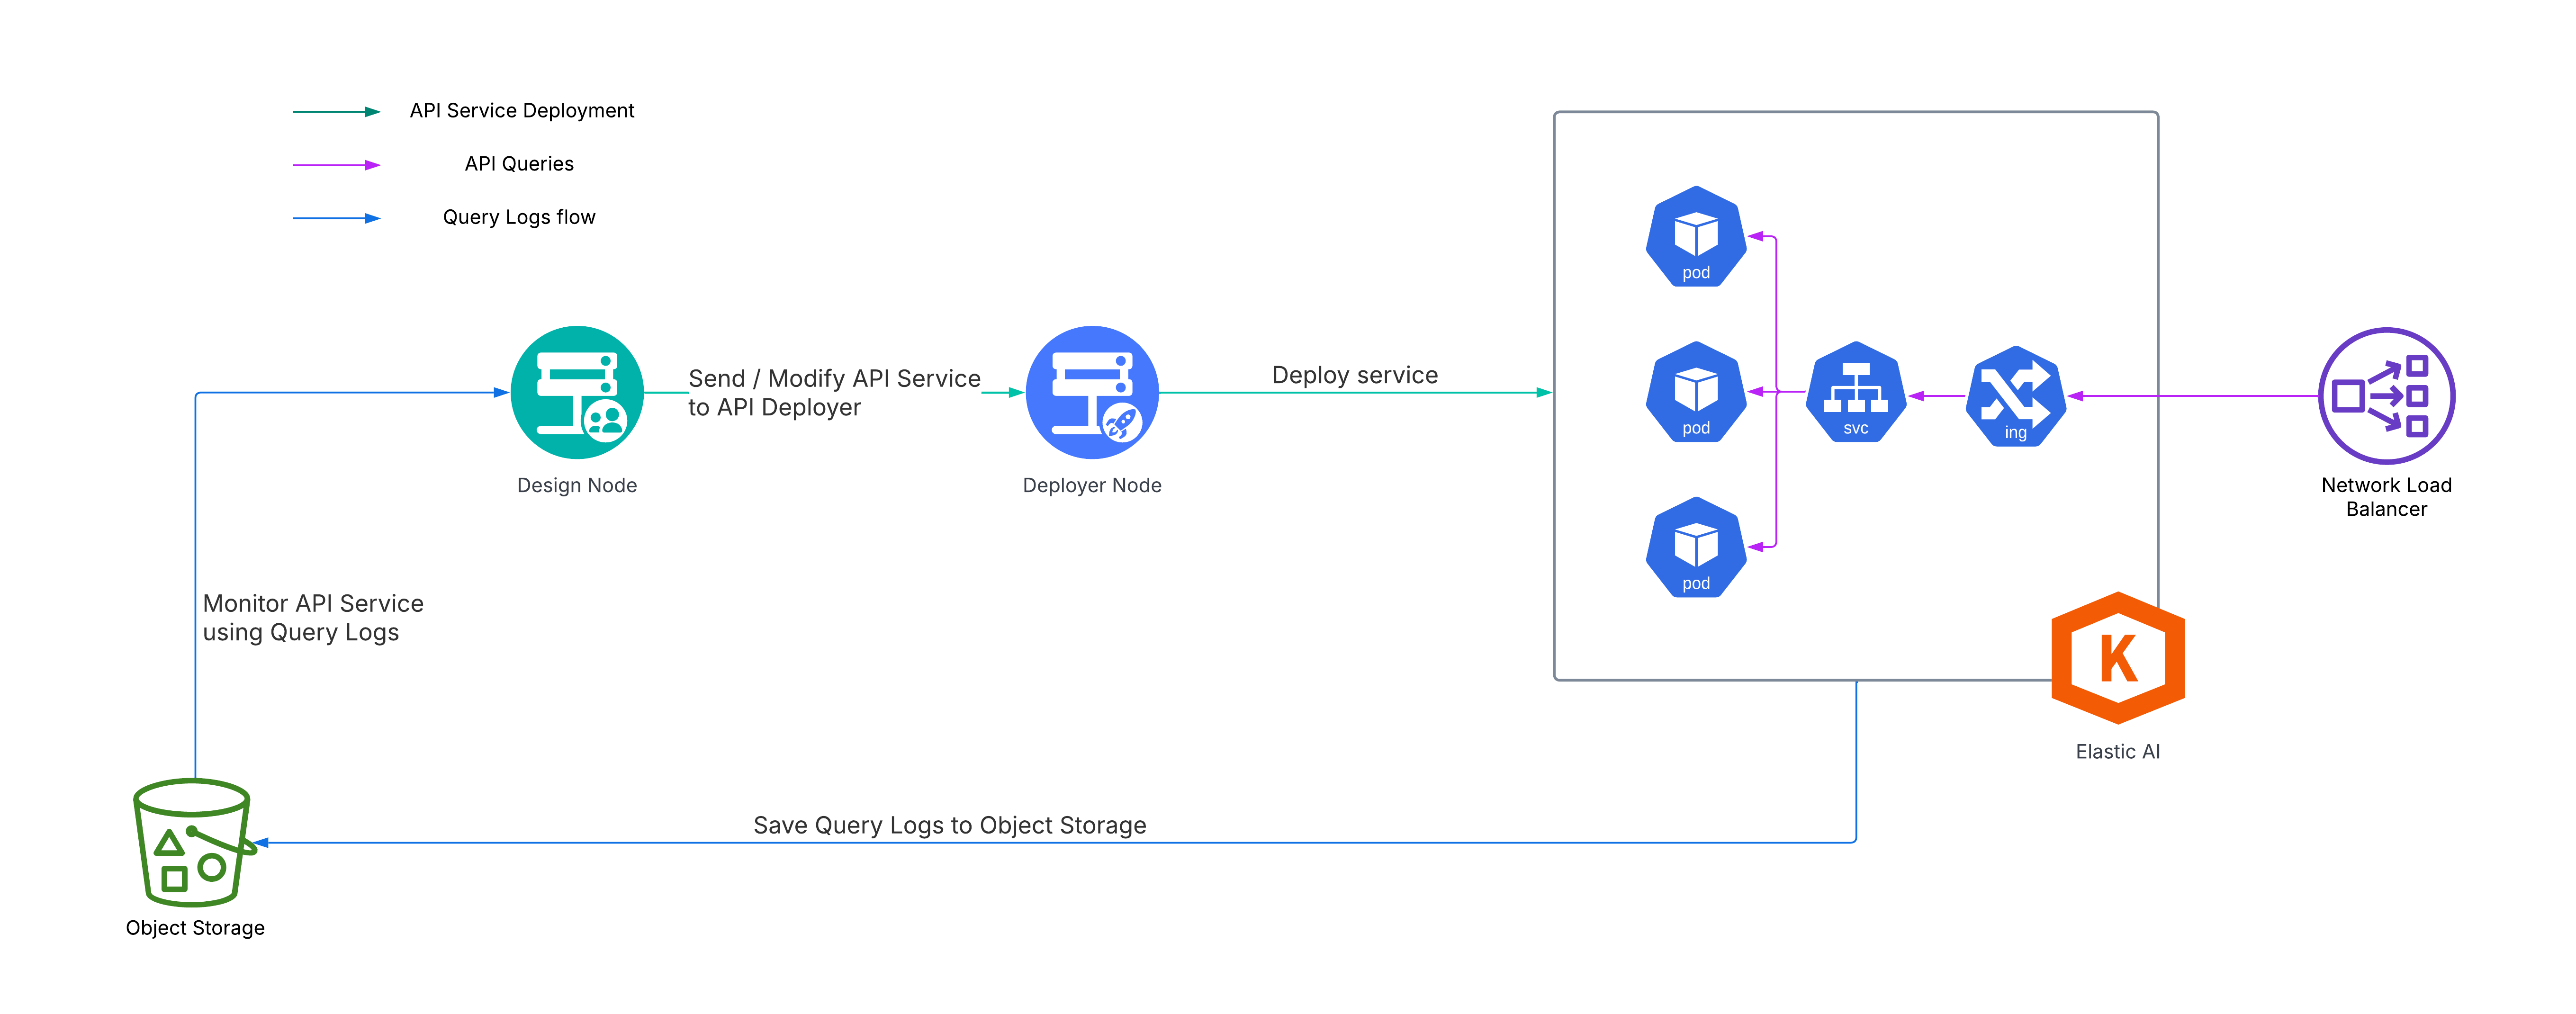Click the 'Query Logs flow' legend text
The image size is (2576, 1014).
[519, 217]
